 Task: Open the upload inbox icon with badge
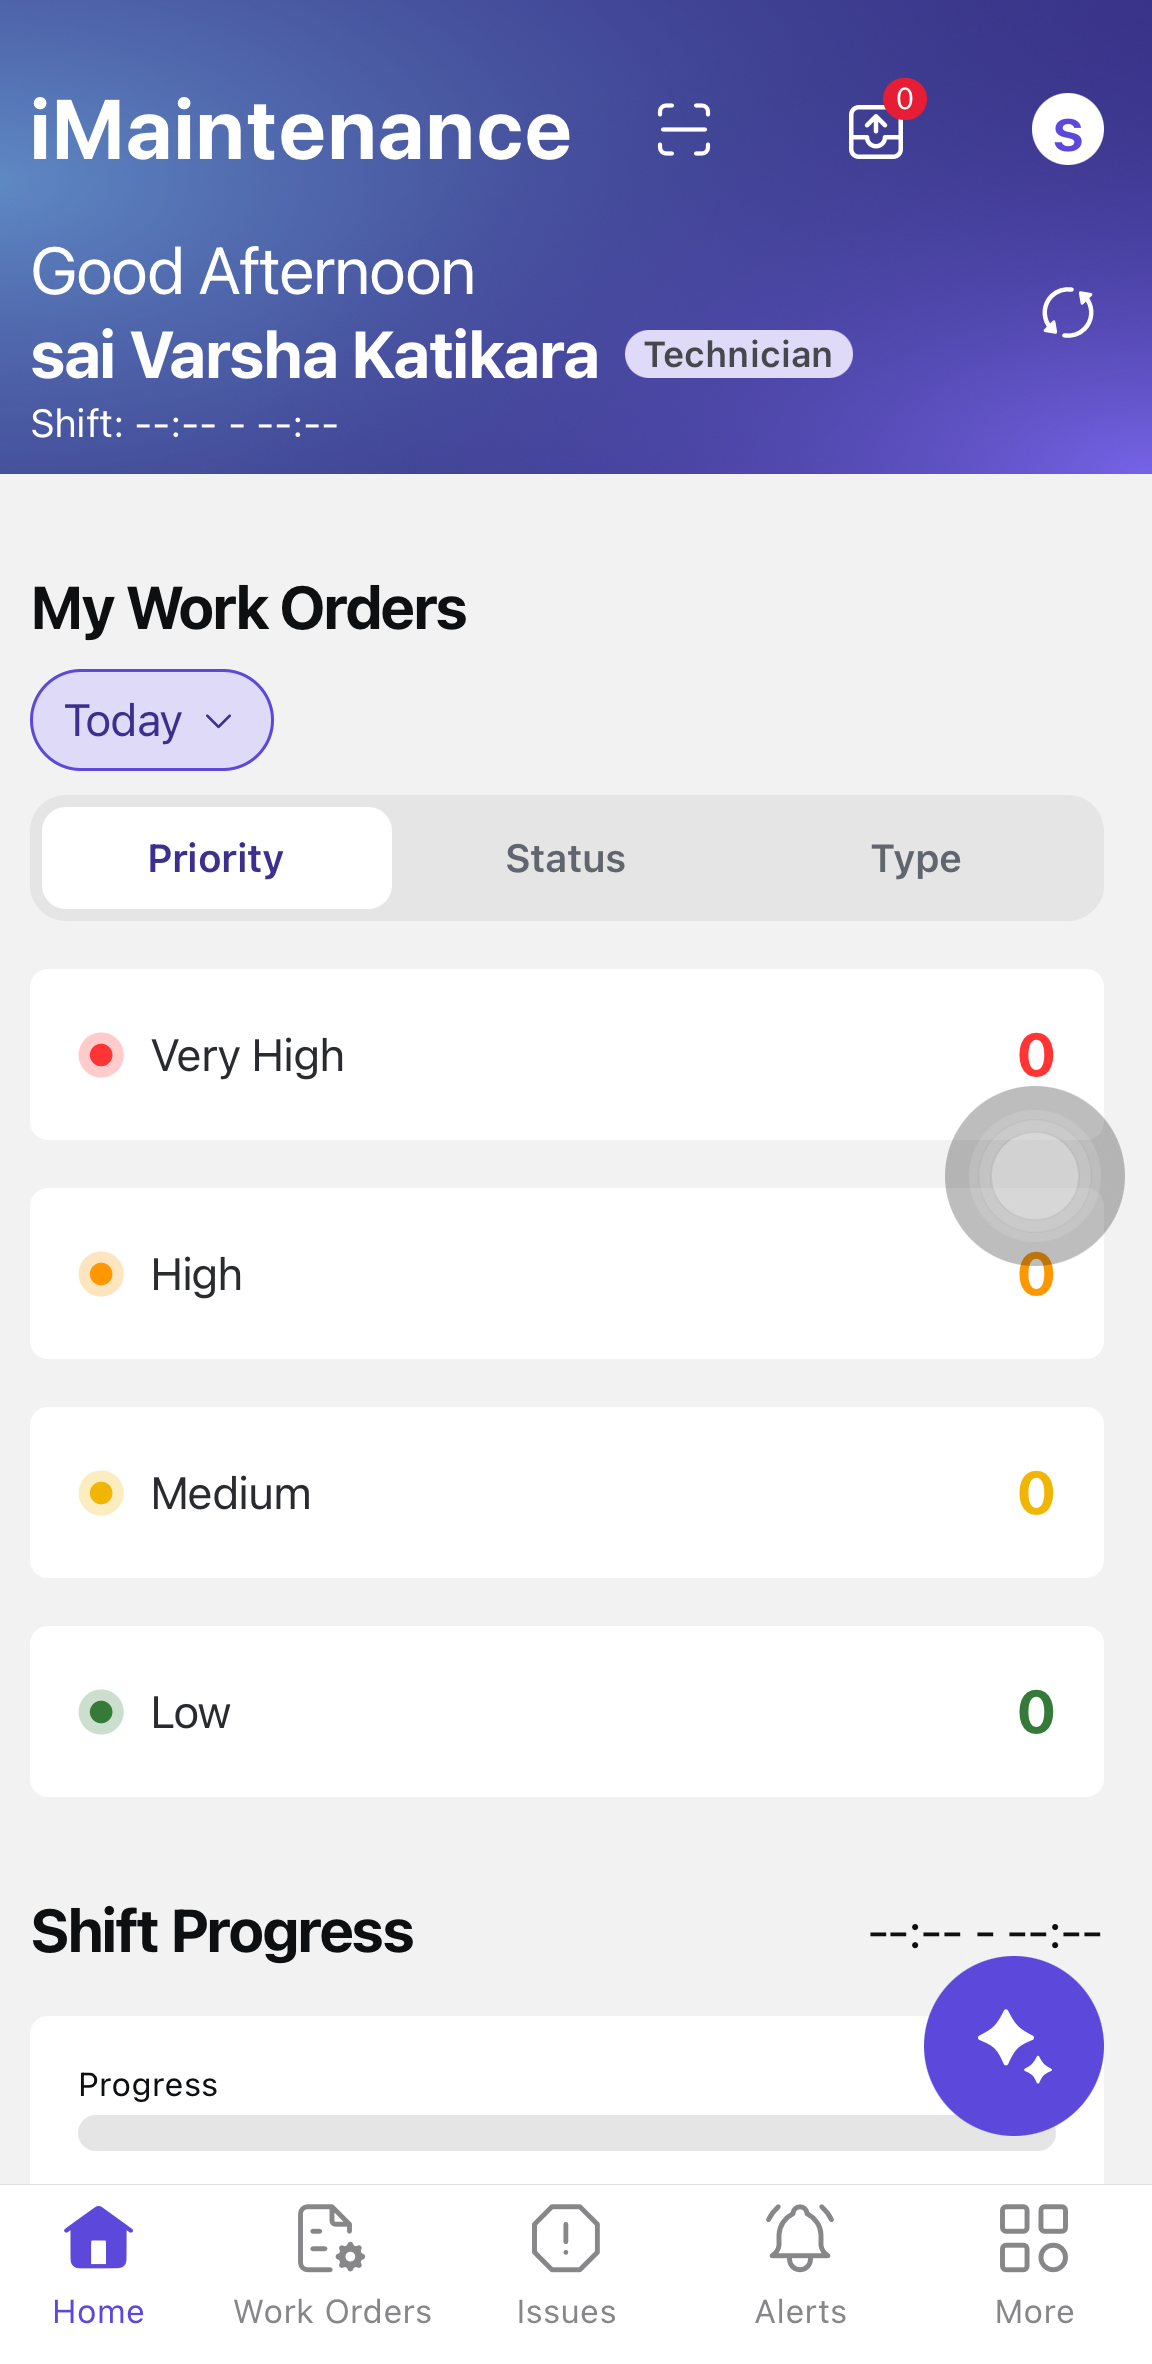pyautogui.click(x=877, y=131)
